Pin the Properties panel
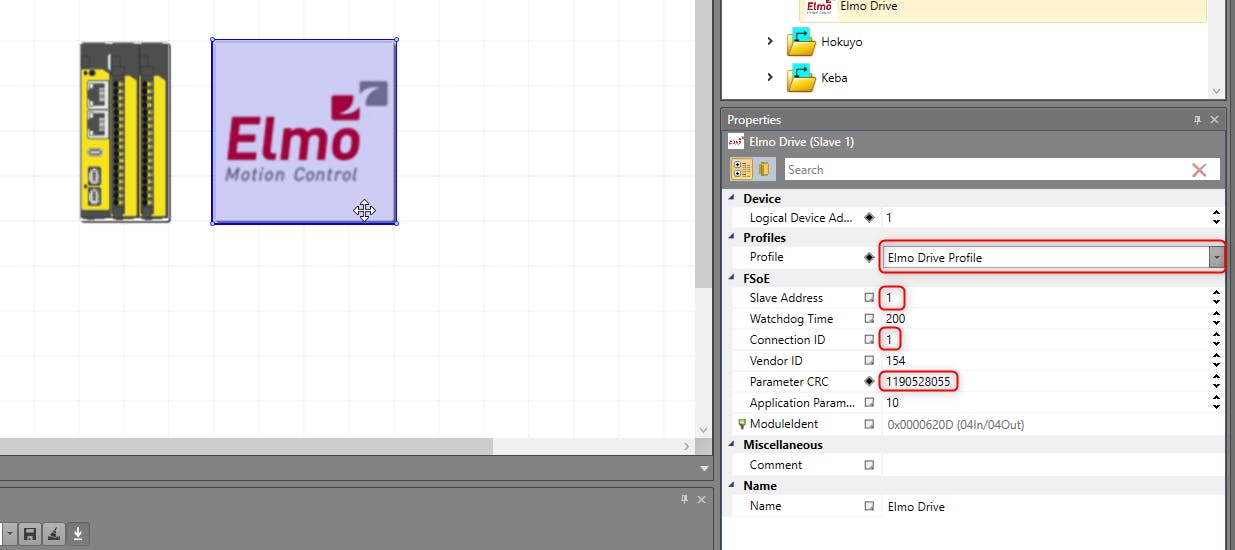Image resolution: width=1235 pixels, height=550 pixels. click(1197, 120)
